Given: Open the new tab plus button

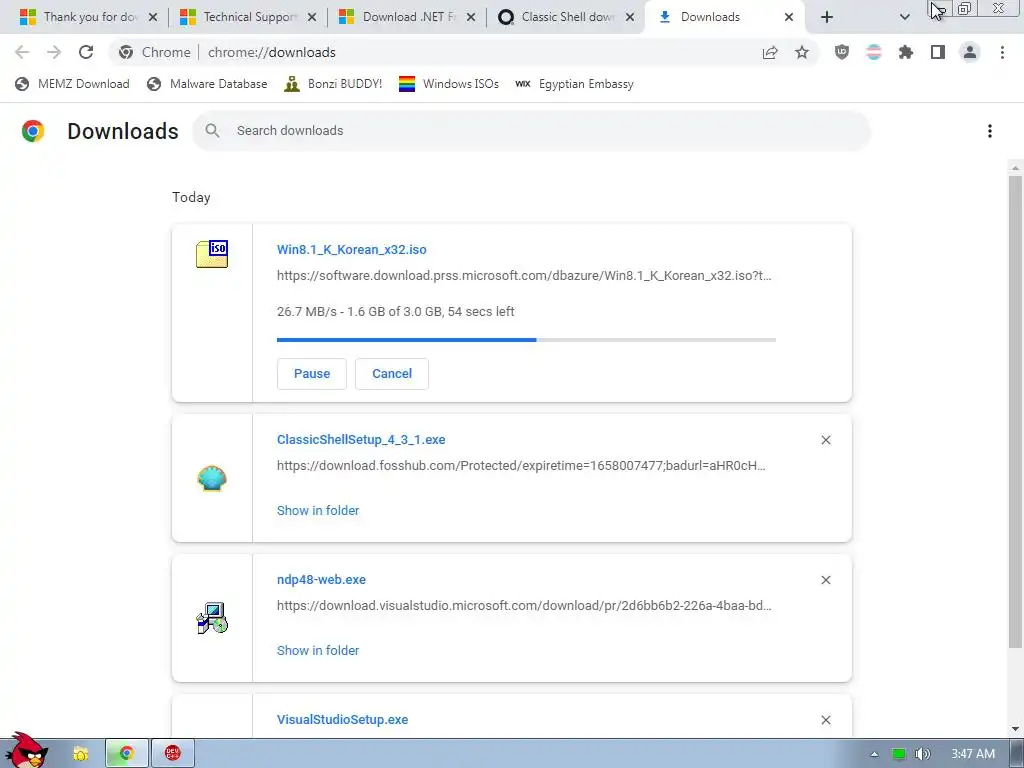Looking at the screenshot, I should tap(827, 17).
